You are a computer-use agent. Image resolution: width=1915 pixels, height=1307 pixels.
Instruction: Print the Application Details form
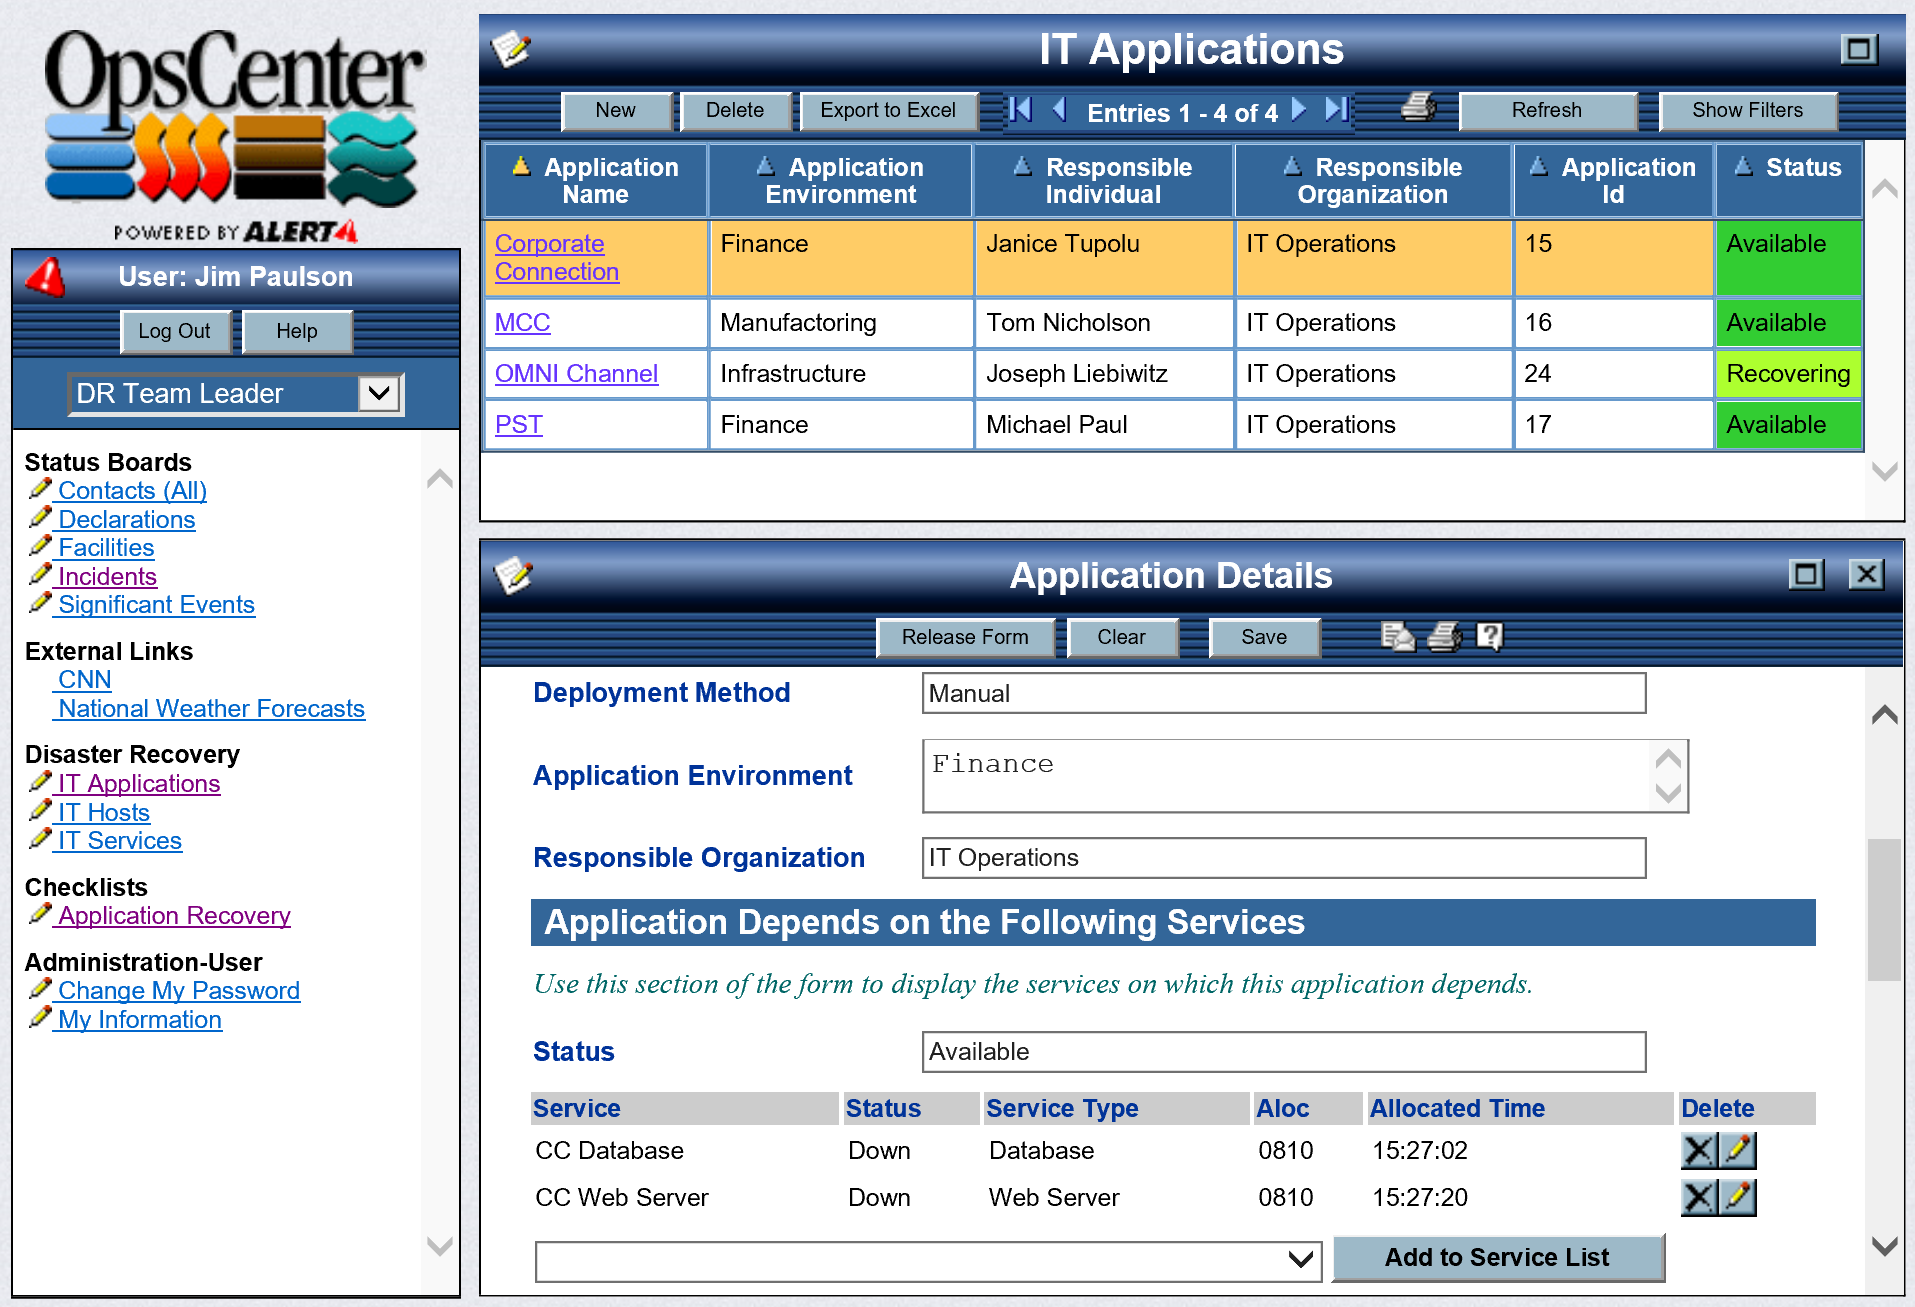1444,636
